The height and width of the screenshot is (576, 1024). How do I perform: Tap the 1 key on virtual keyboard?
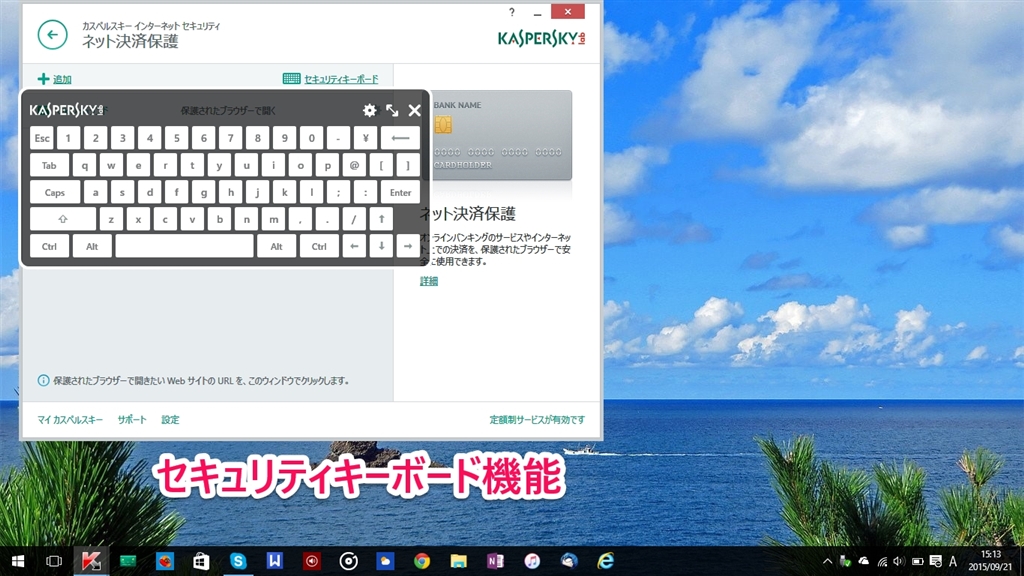pos(69,138)
